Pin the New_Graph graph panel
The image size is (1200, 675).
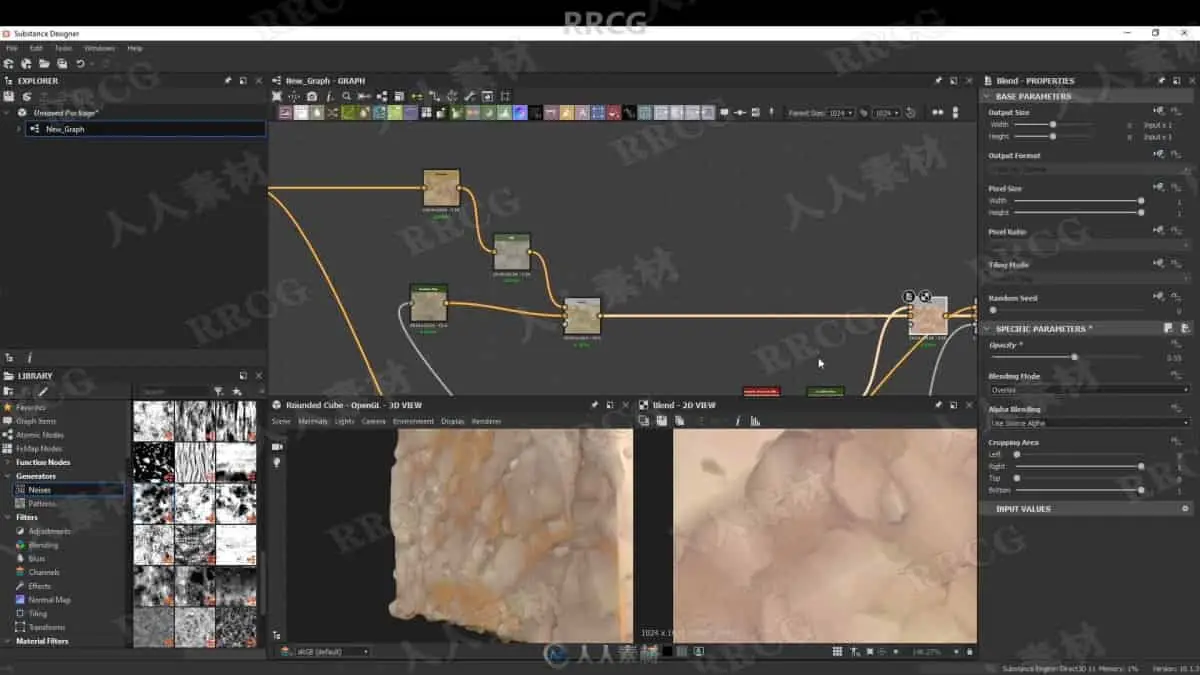tap(938, 81)
